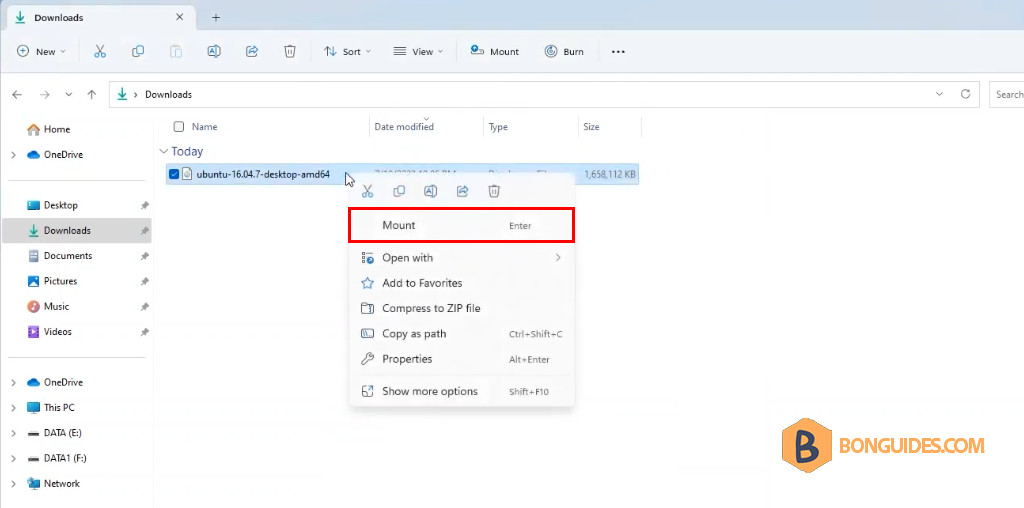Select Copy as path

pos(462,334)
